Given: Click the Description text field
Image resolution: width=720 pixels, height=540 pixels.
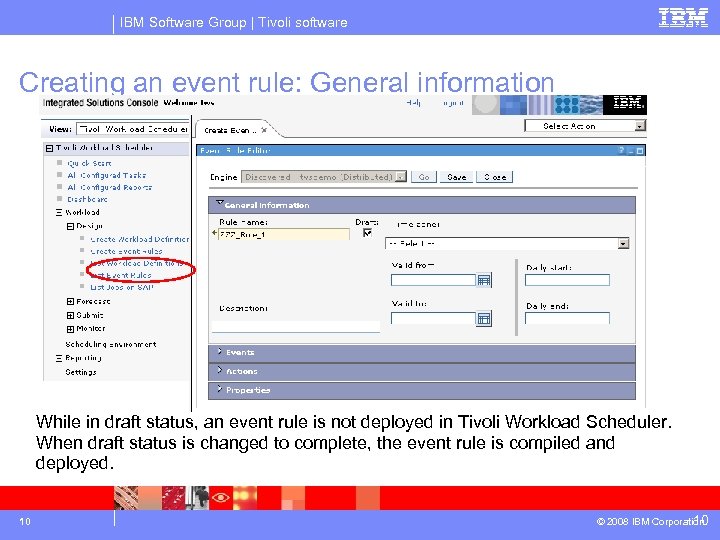Looking at the screenshot, I should click(296, 326).
